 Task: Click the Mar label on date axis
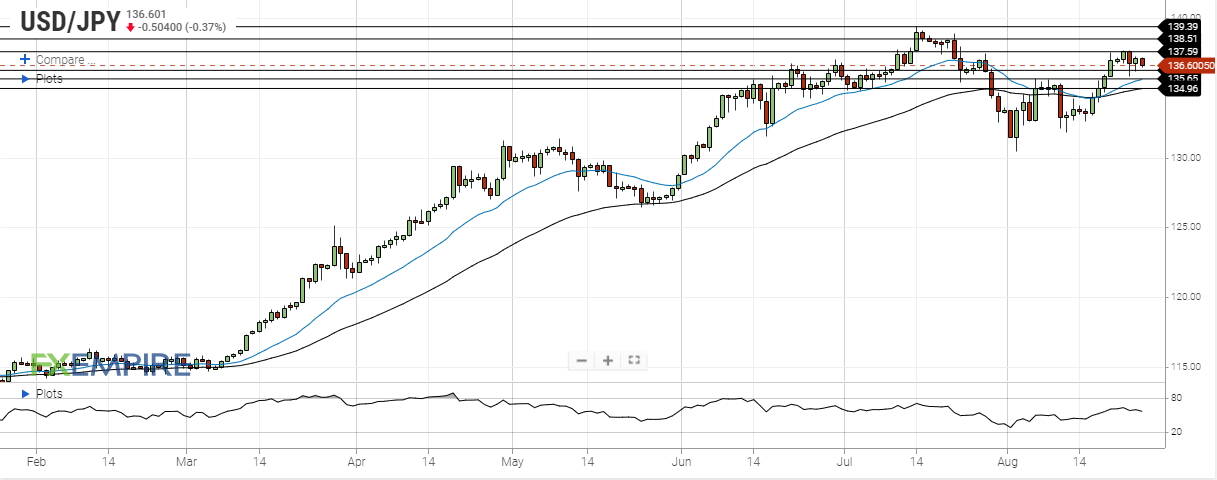[x=187, y=464]
